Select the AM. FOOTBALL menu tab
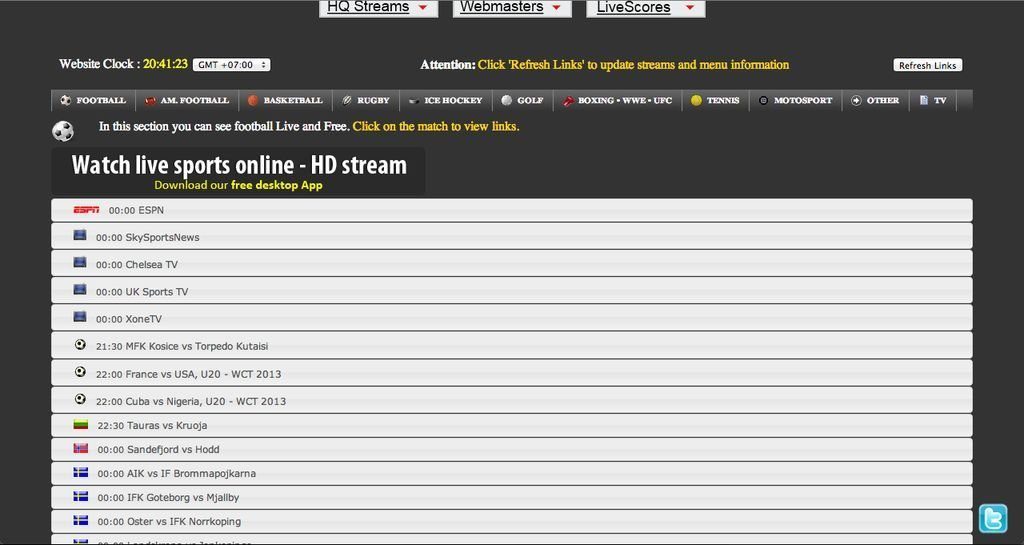This screenshot has height=545, width=1024. point(187,101)
